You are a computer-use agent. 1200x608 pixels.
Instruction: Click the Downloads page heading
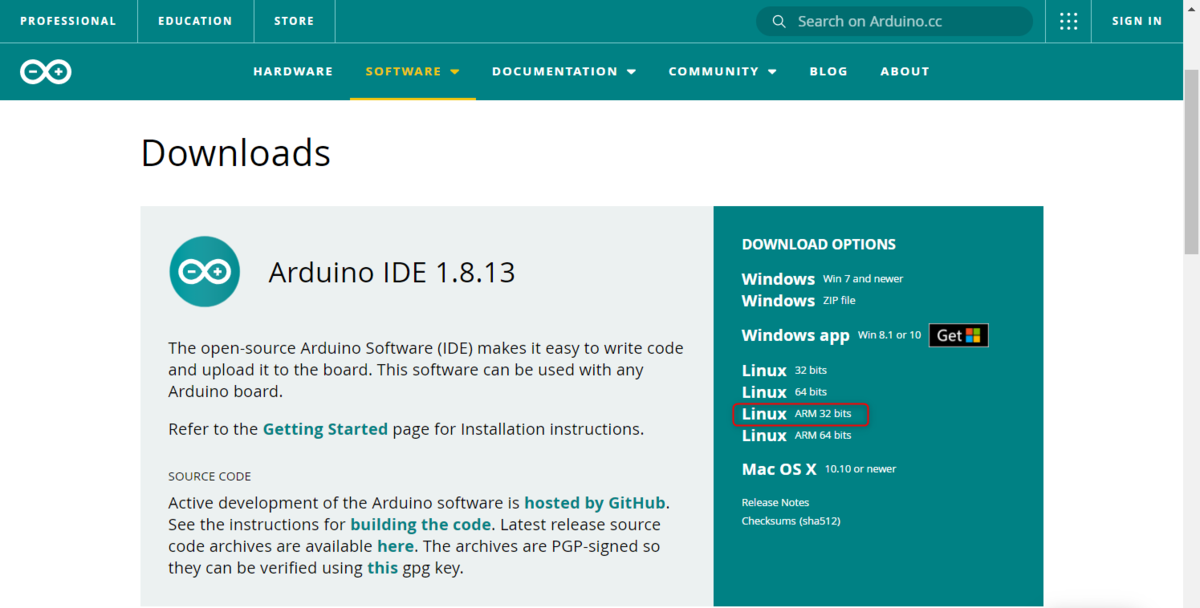click(x=236, y=153)
